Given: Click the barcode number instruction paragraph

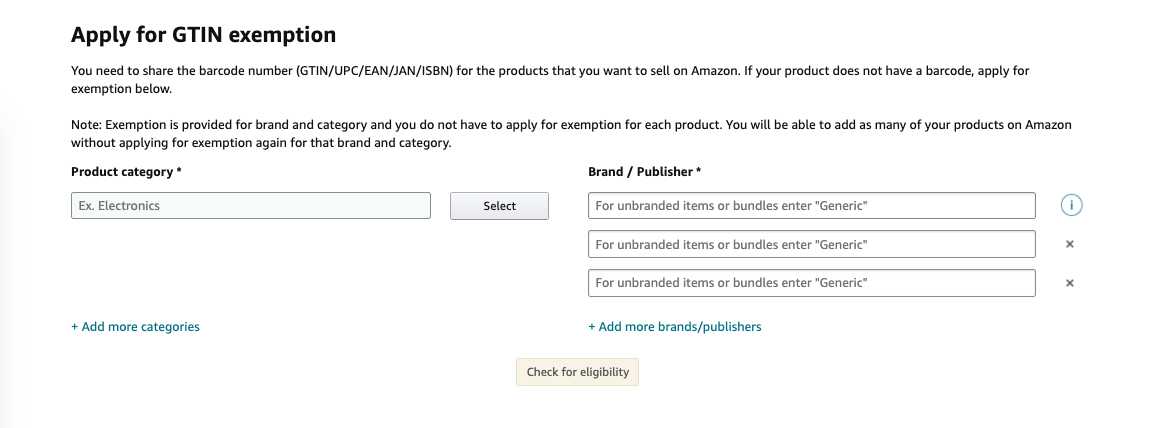Looking at the screenshot, I should click(x=550, y=80).
